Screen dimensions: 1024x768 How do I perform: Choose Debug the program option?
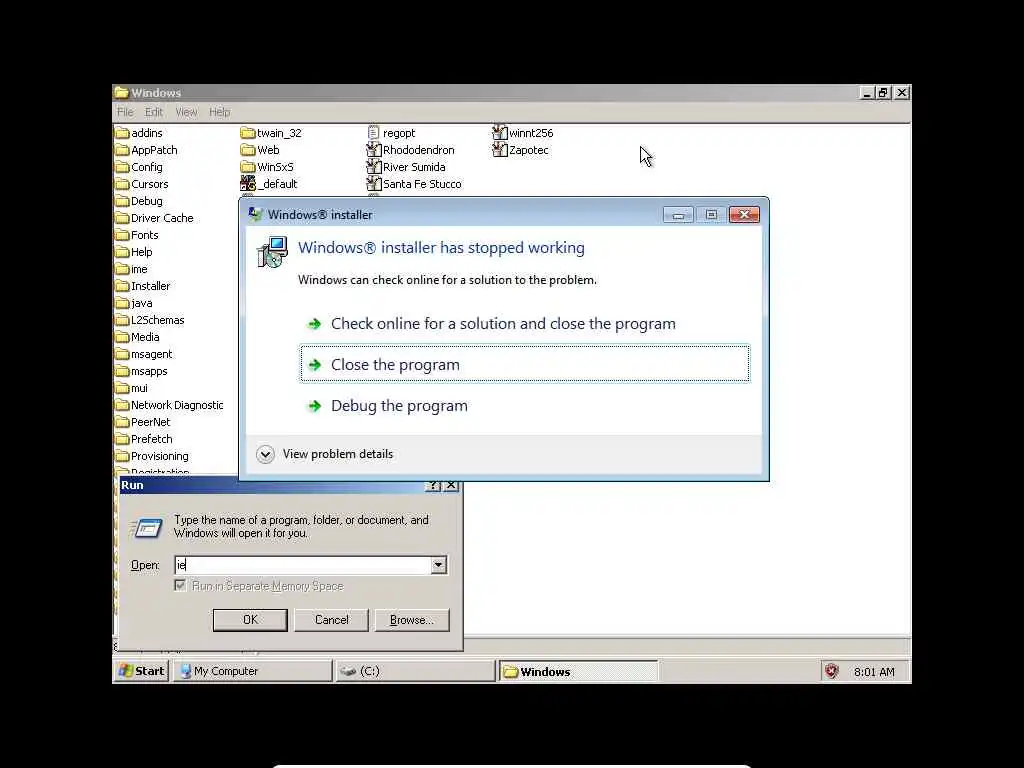[x=525, y=406]
